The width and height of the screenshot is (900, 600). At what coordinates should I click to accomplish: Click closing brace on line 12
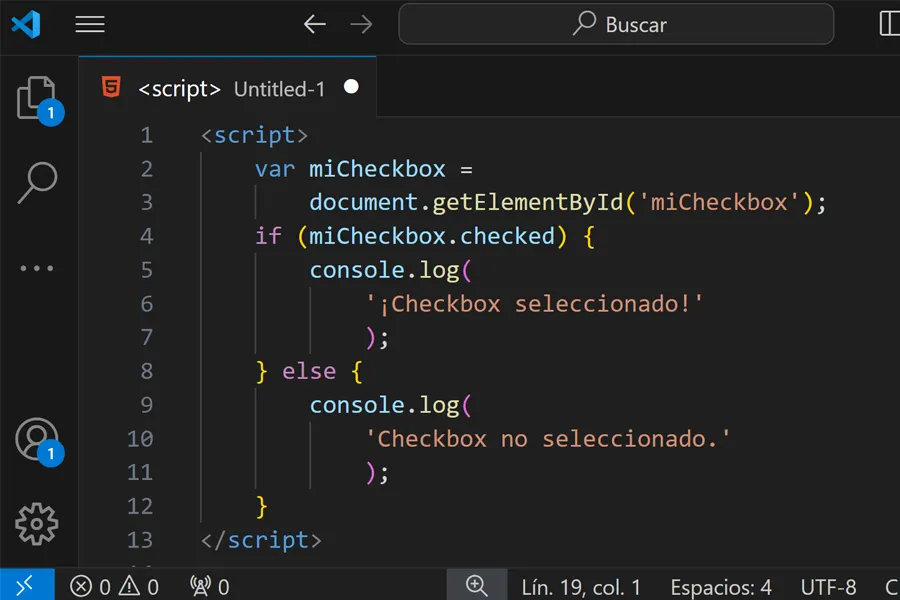pyautogui.click(x=262, y=506)
